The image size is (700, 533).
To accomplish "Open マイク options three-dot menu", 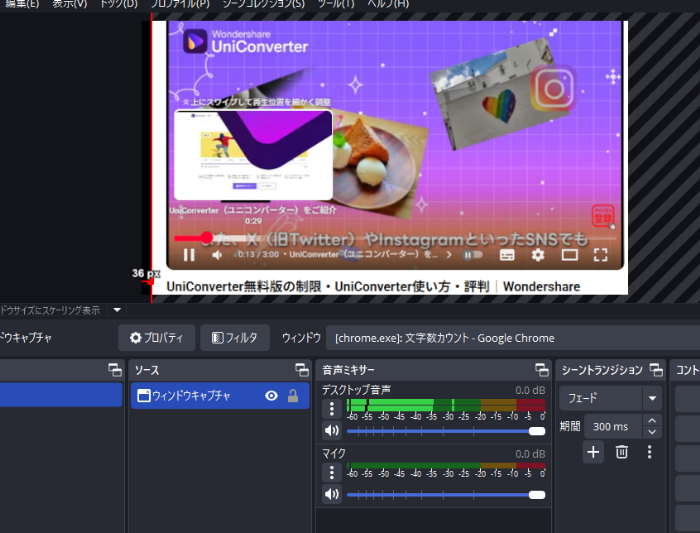I will (332, 472).
